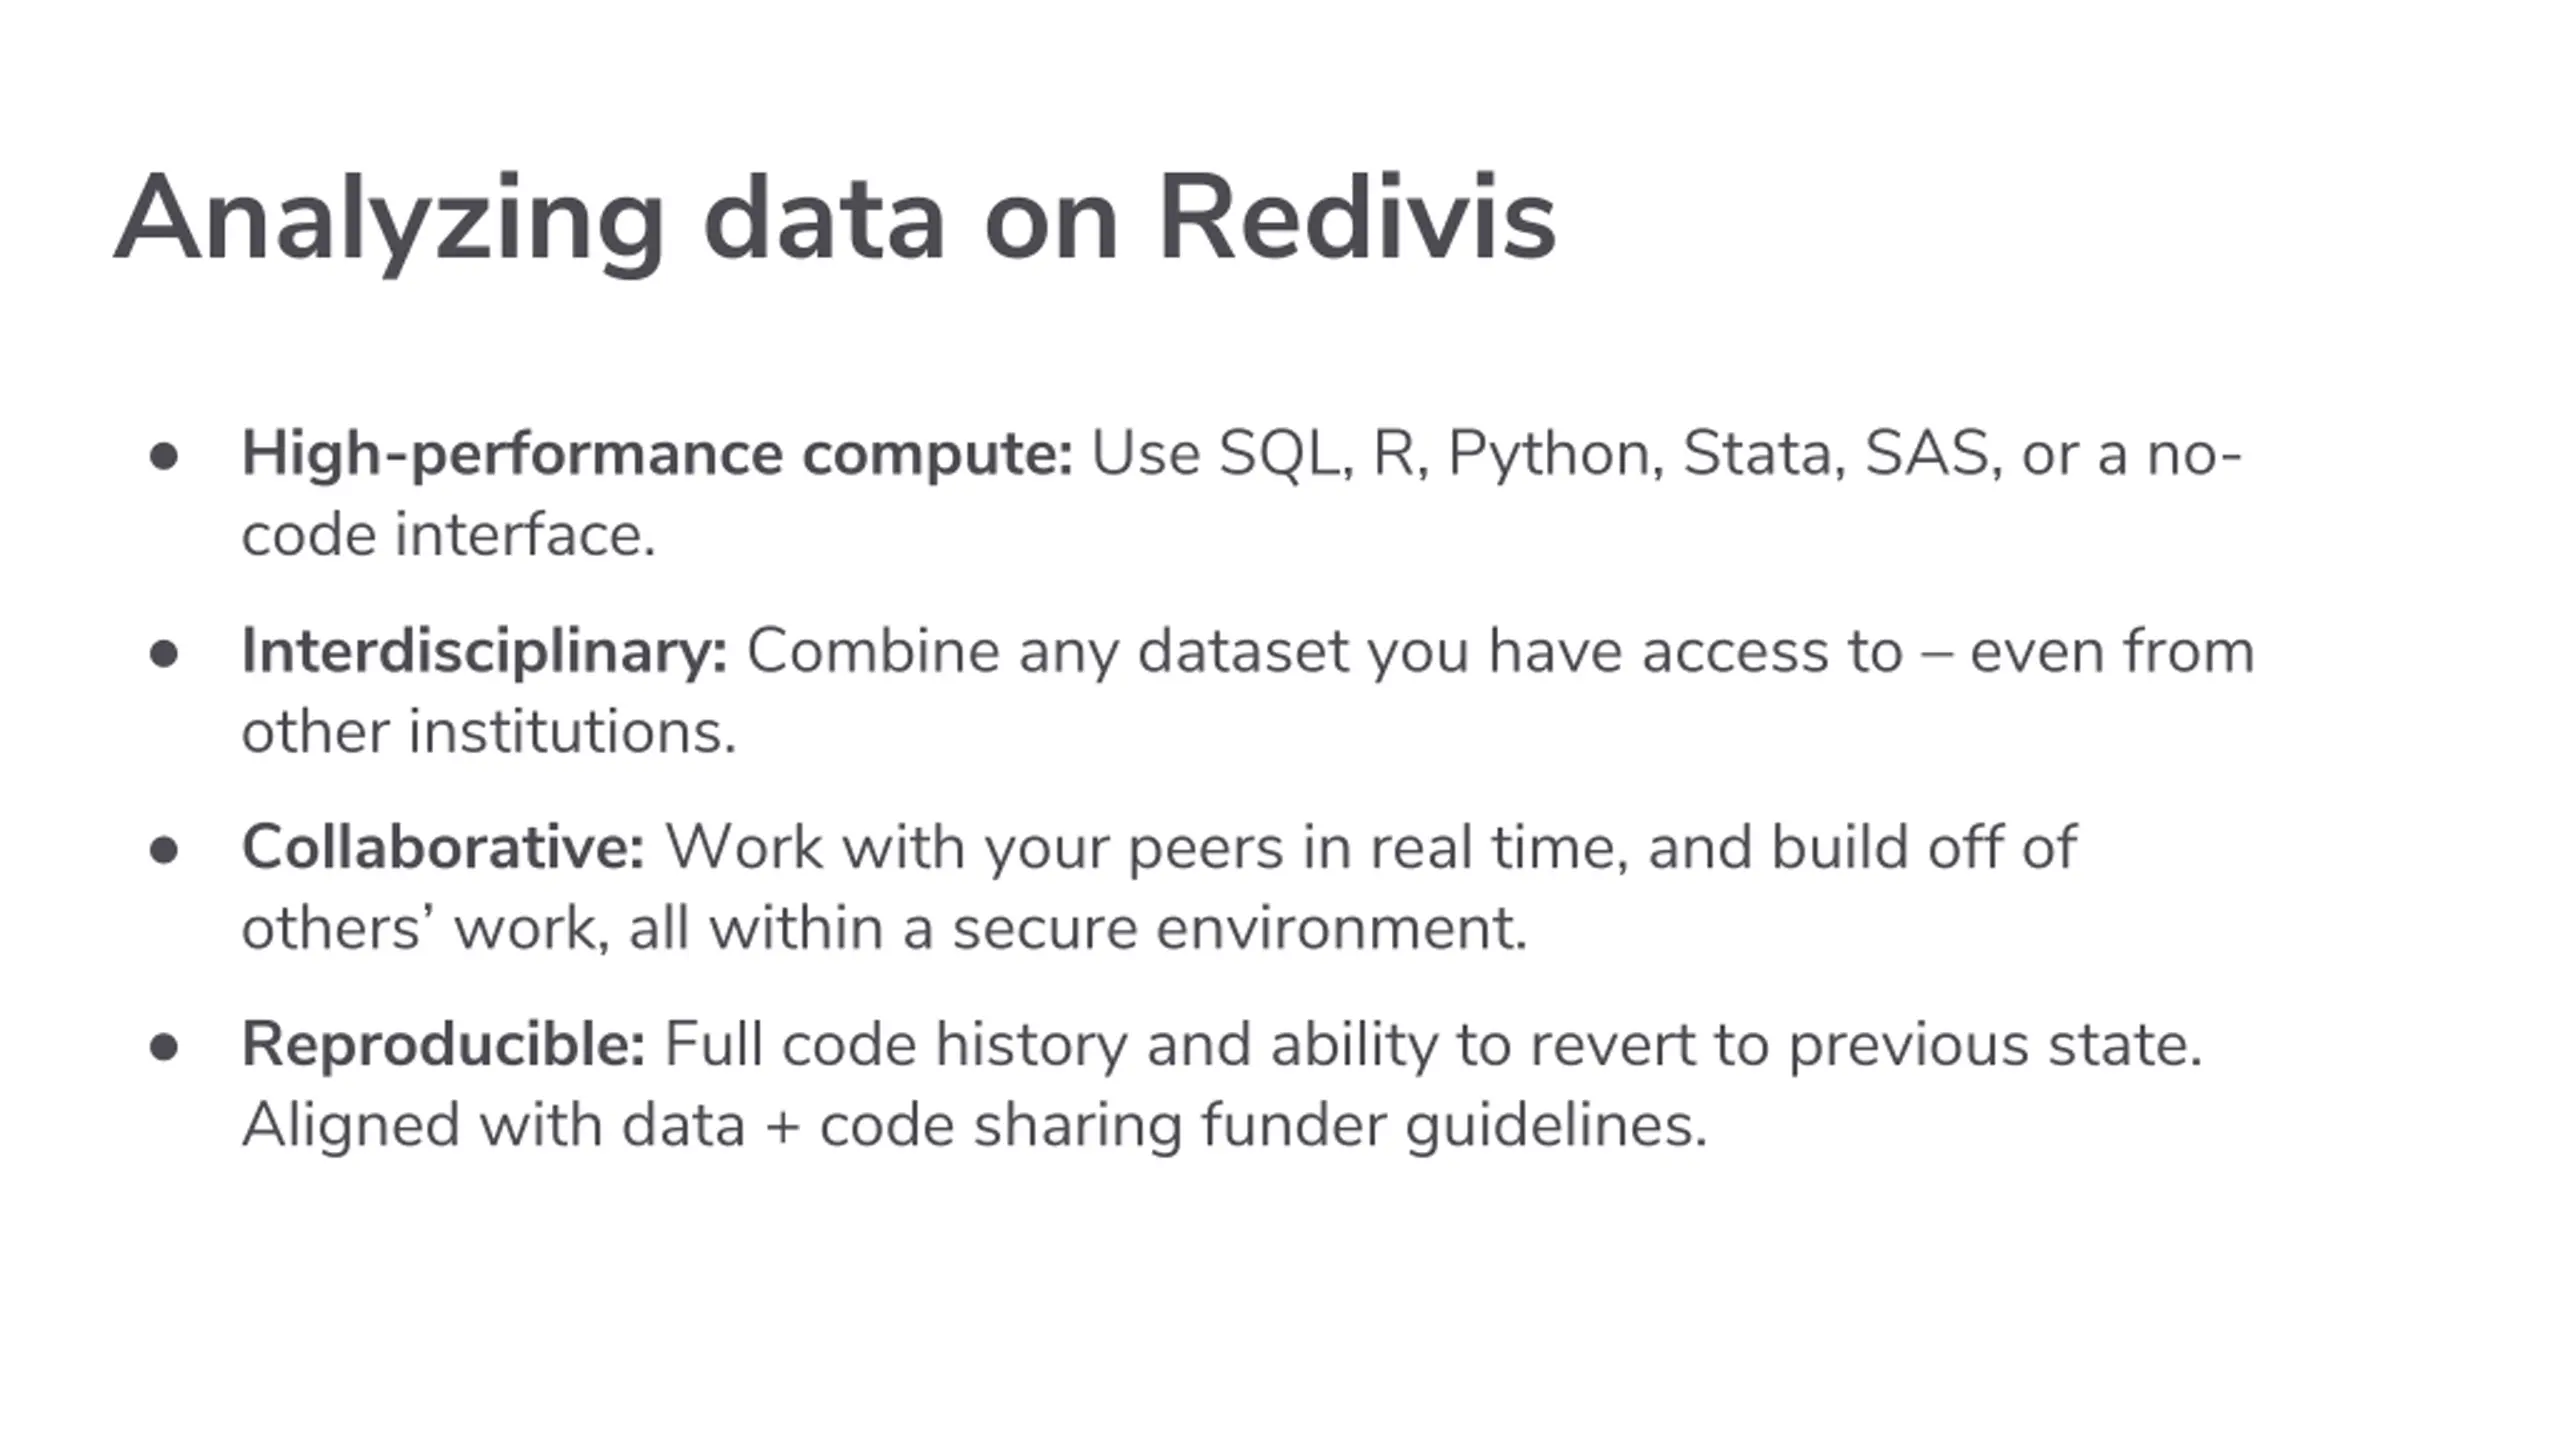Click the bold Reproducible label
This screenshot has width=2560, height=1440.
(444, 1046)
